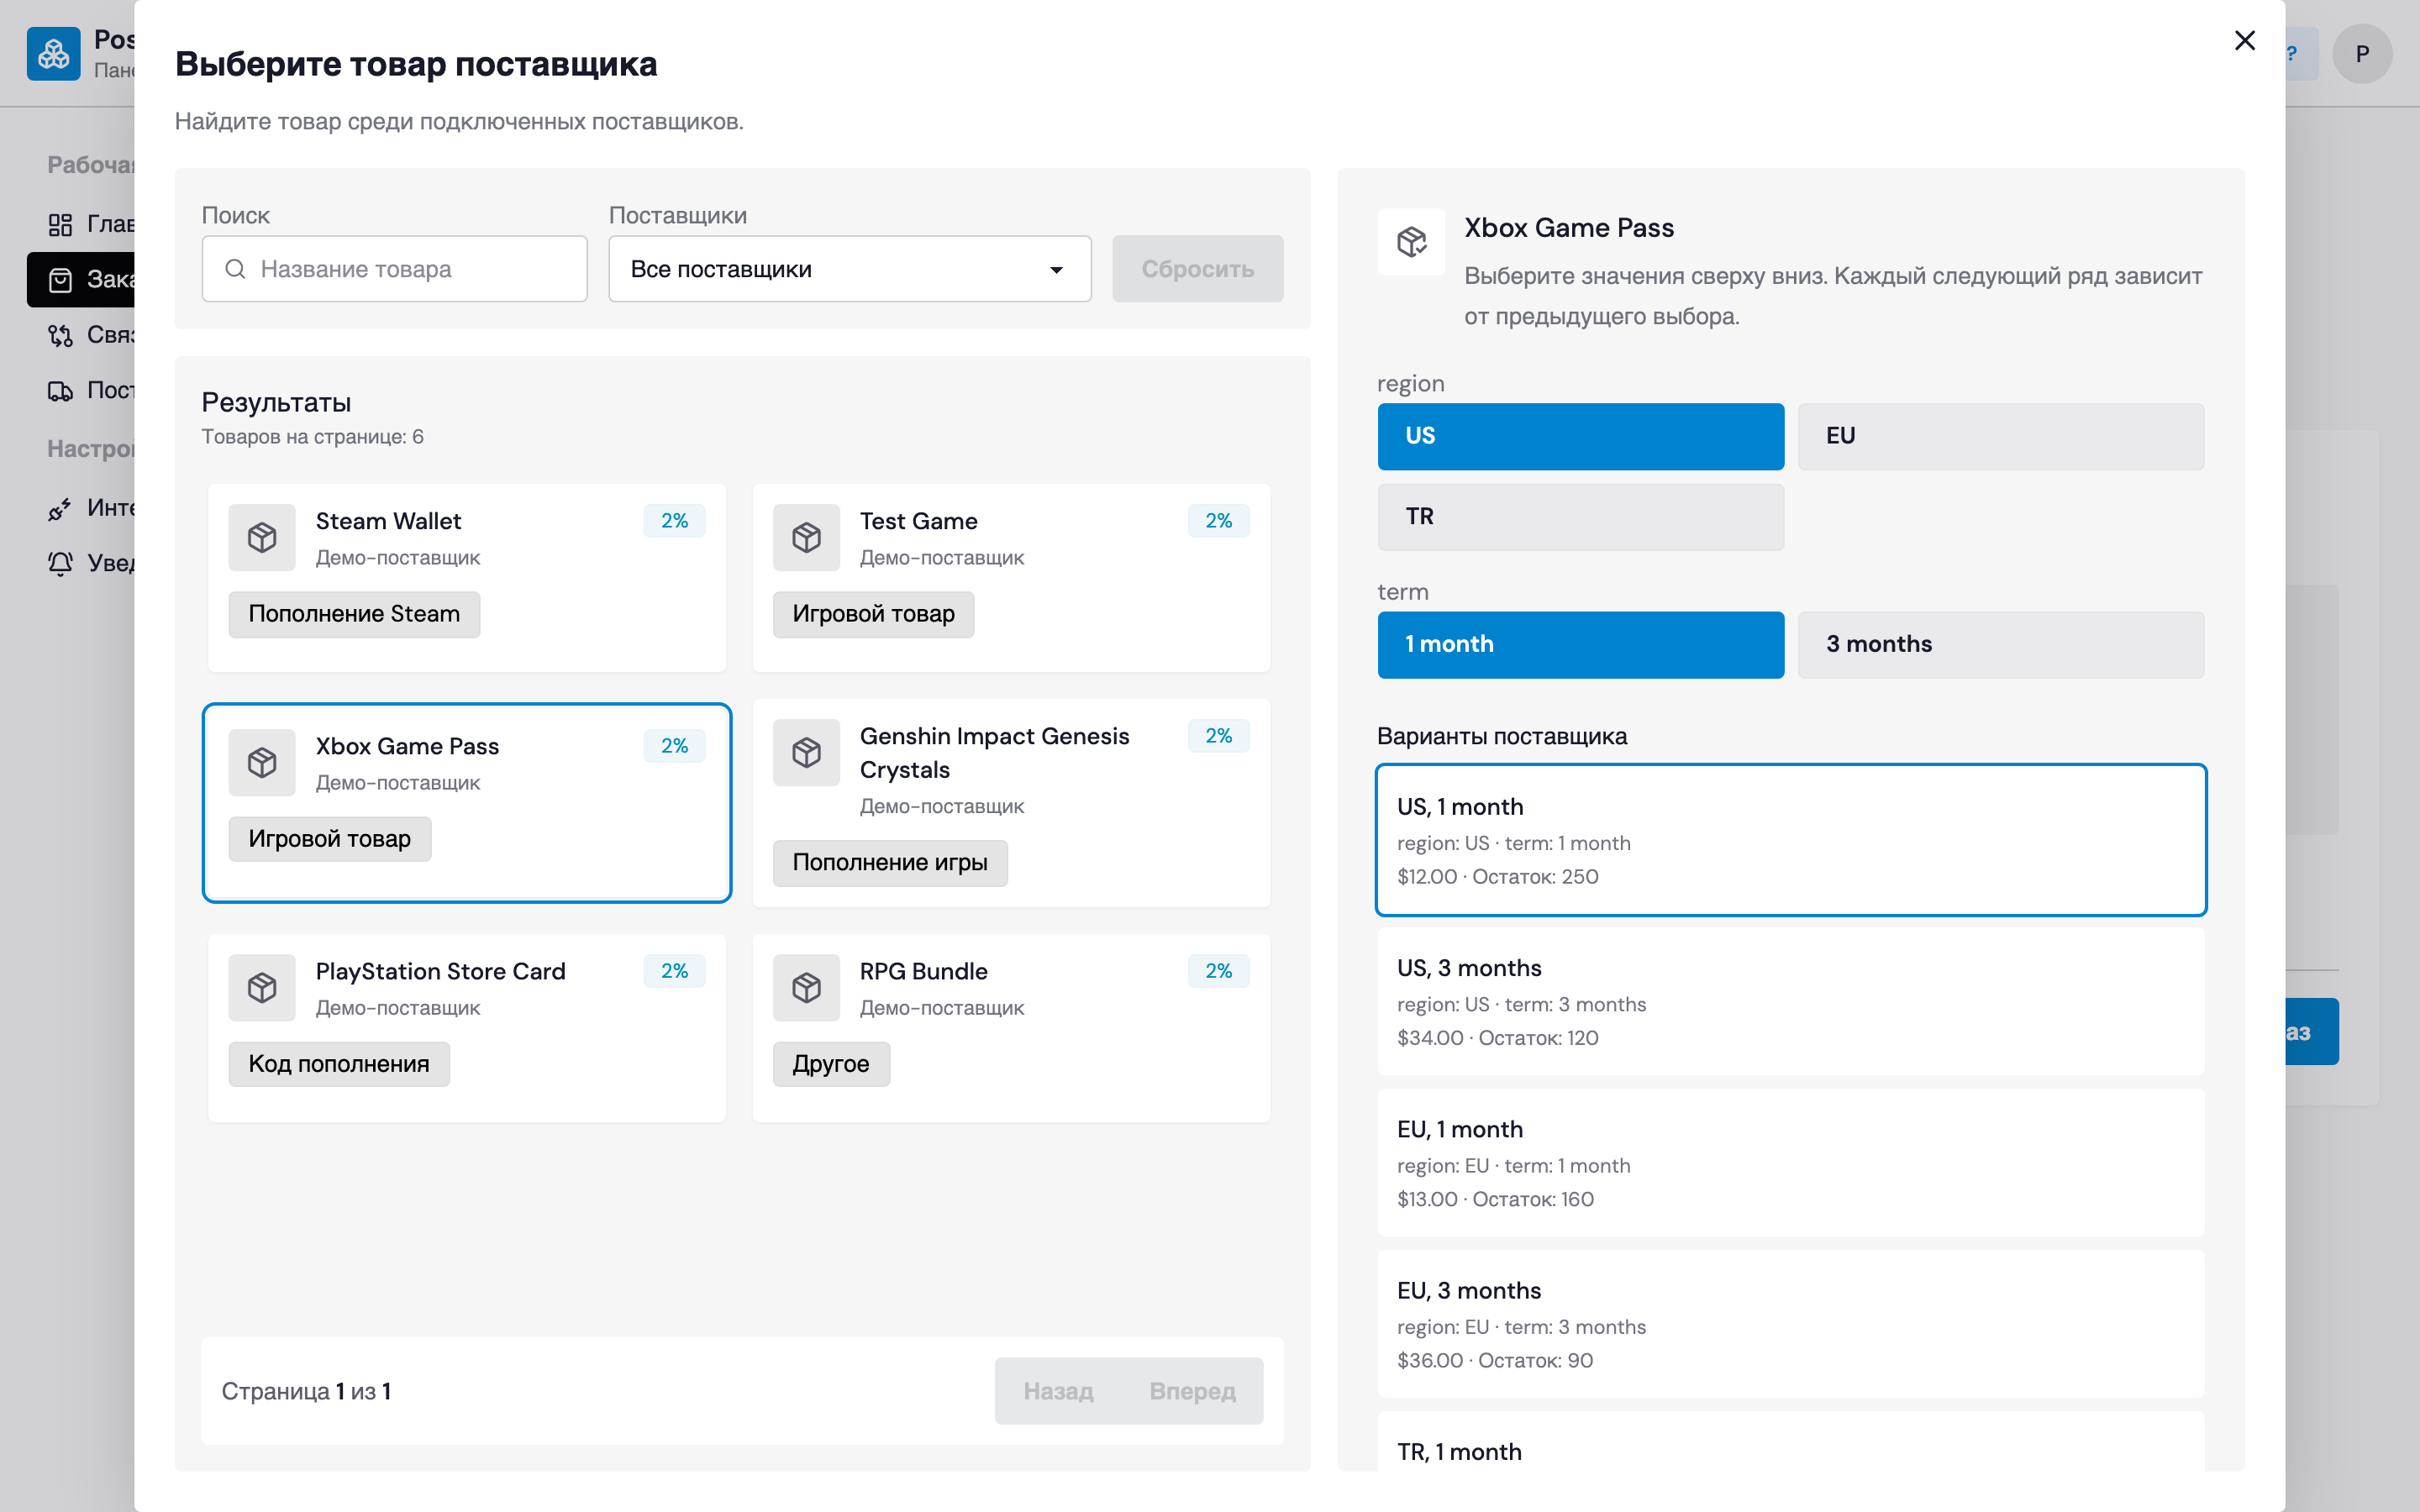Viewport: 2420px width, 1512px height.
Task: Click the RPG Bundle box icon
Action: [x=806, y=987]
